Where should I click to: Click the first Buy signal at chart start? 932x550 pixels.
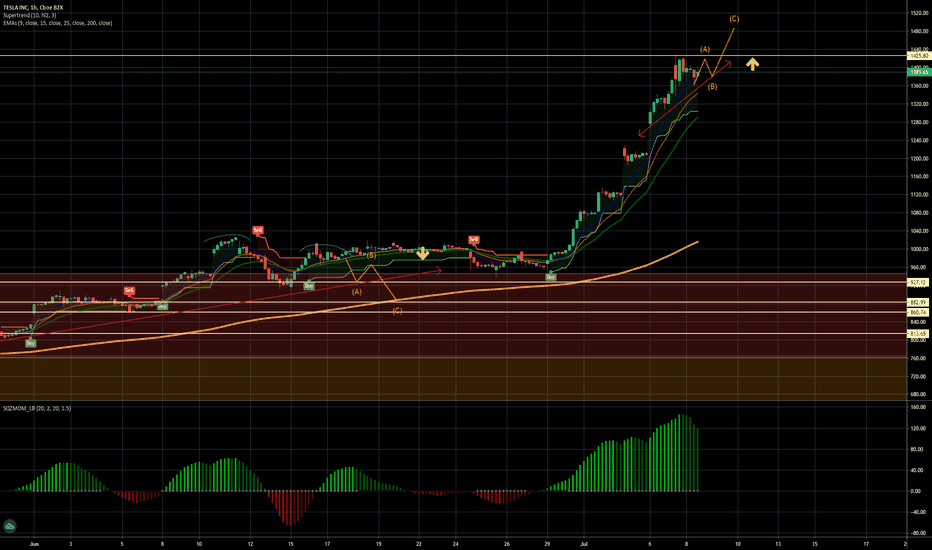click(x=31, y=343)
